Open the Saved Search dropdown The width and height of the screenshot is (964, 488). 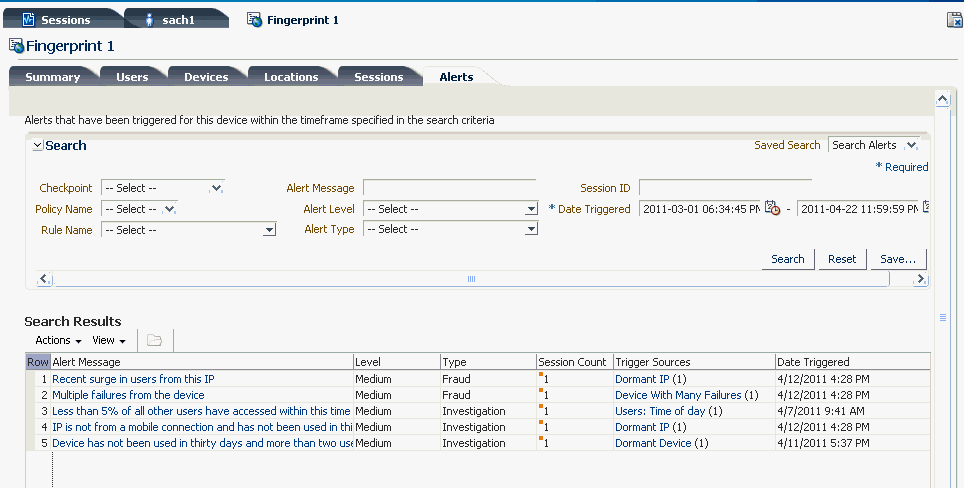(x=912, y=145)
